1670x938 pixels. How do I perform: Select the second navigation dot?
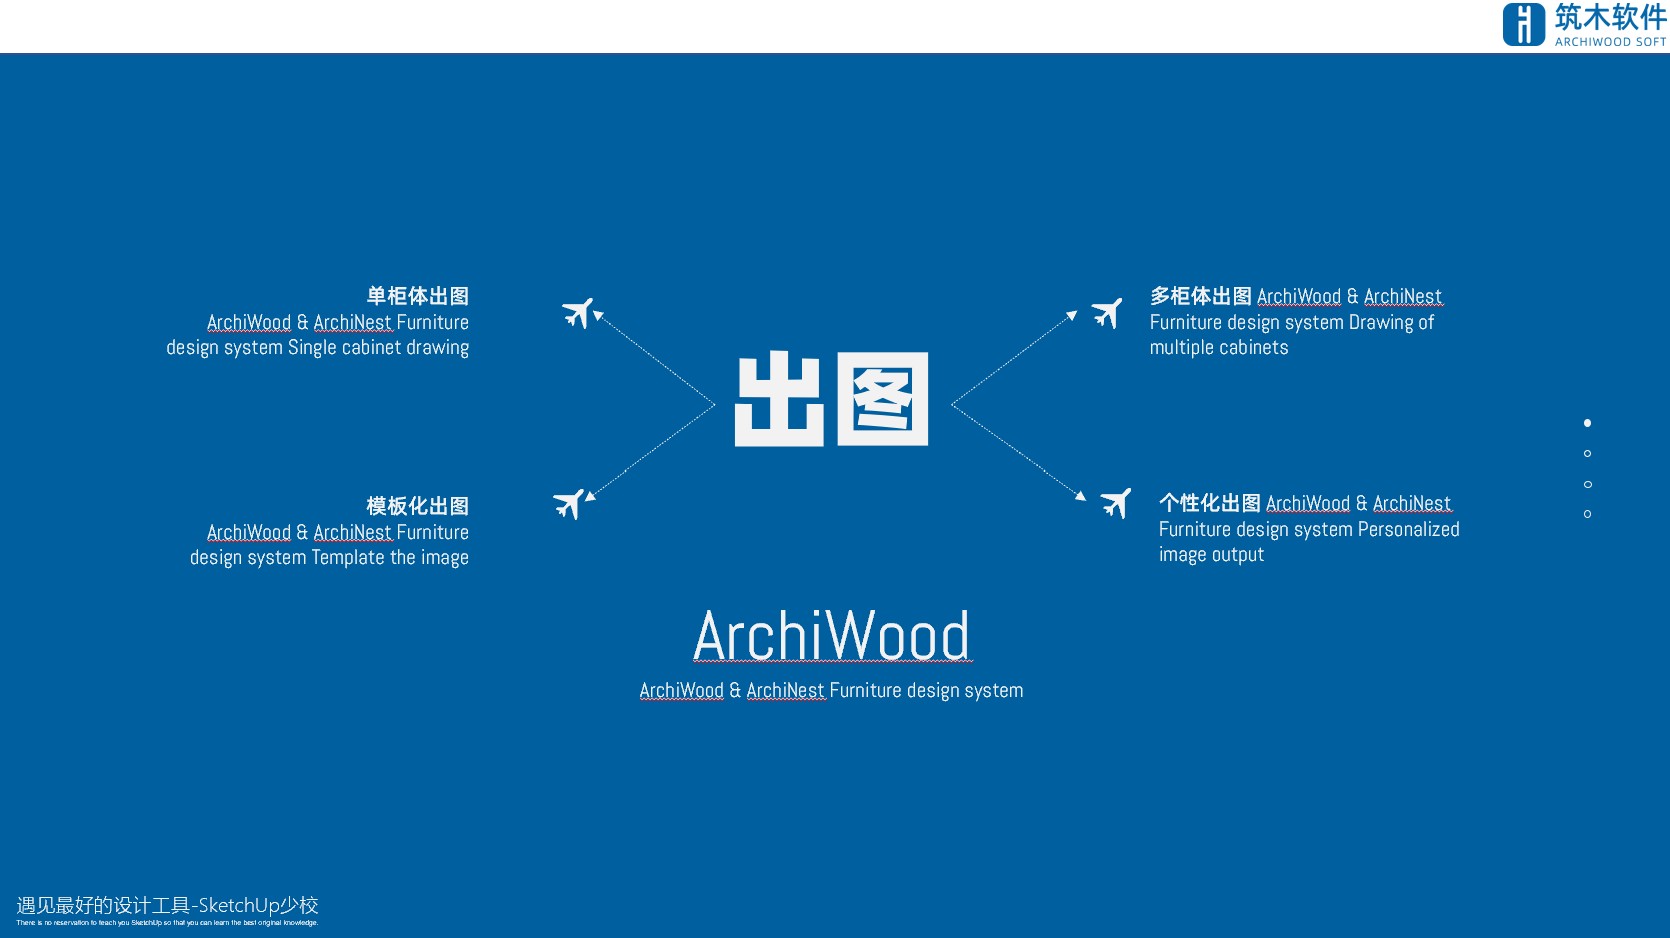(1588, 453)
